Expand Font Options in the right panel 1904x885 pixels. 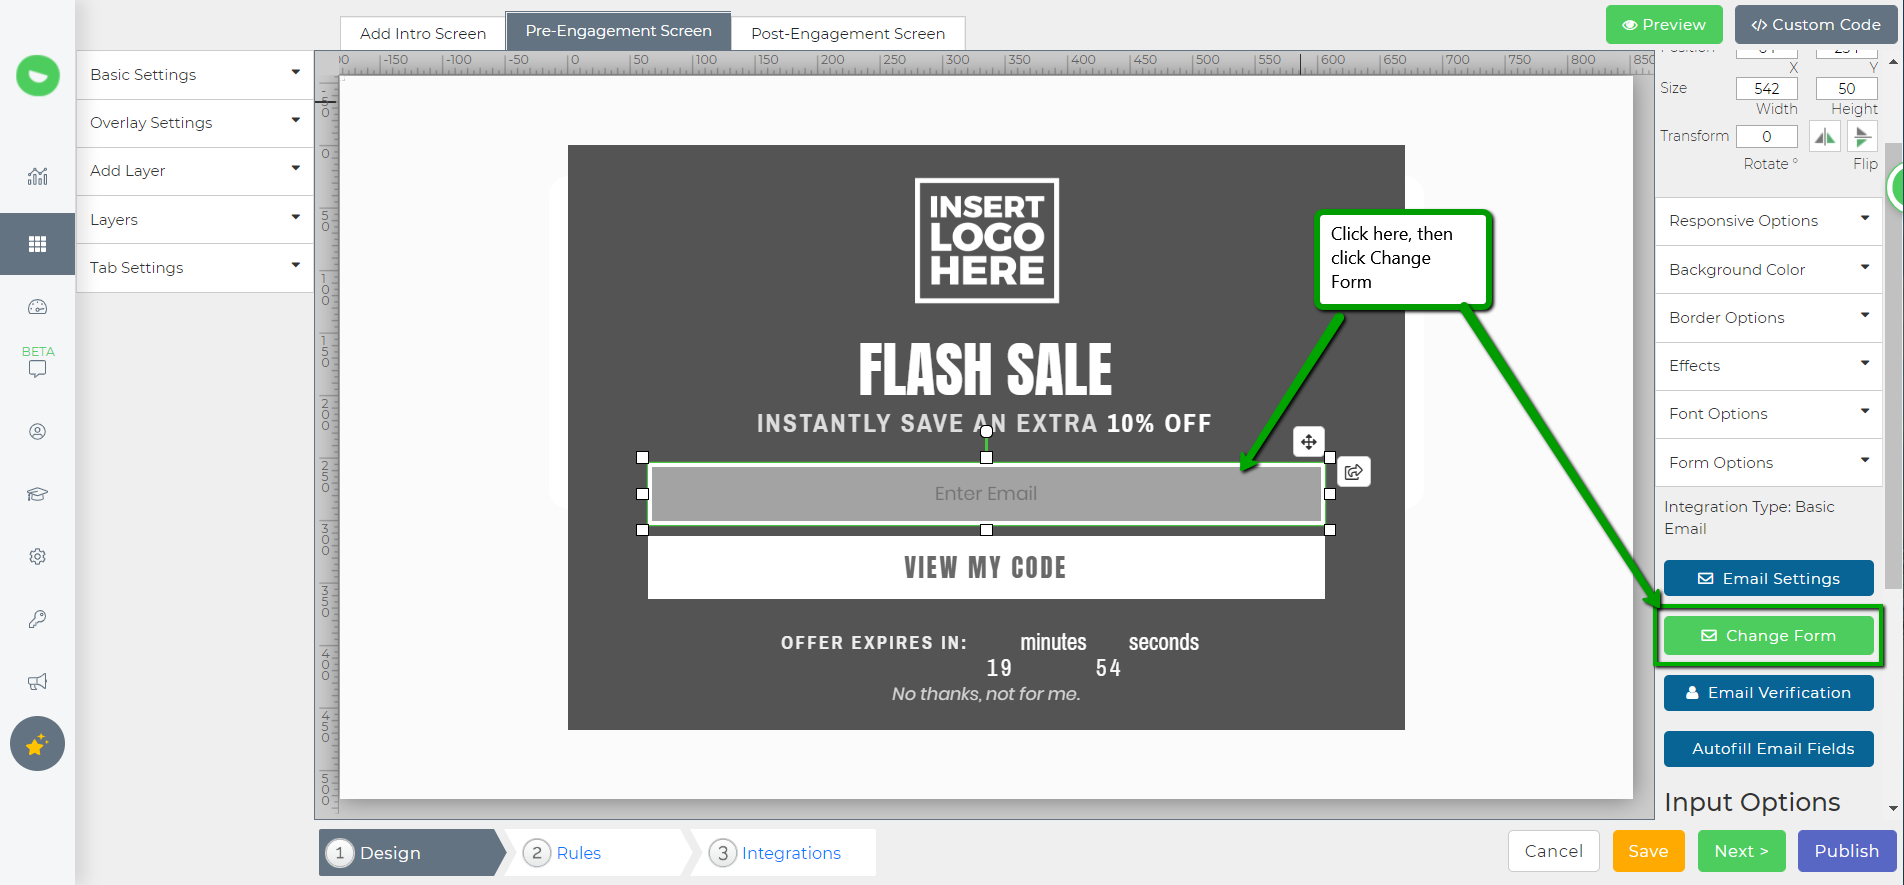click(x=1768, y=414)
